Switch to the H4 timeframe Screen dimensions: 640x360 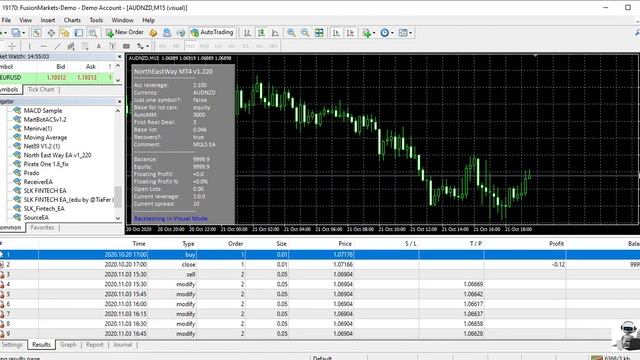point(231,46)
